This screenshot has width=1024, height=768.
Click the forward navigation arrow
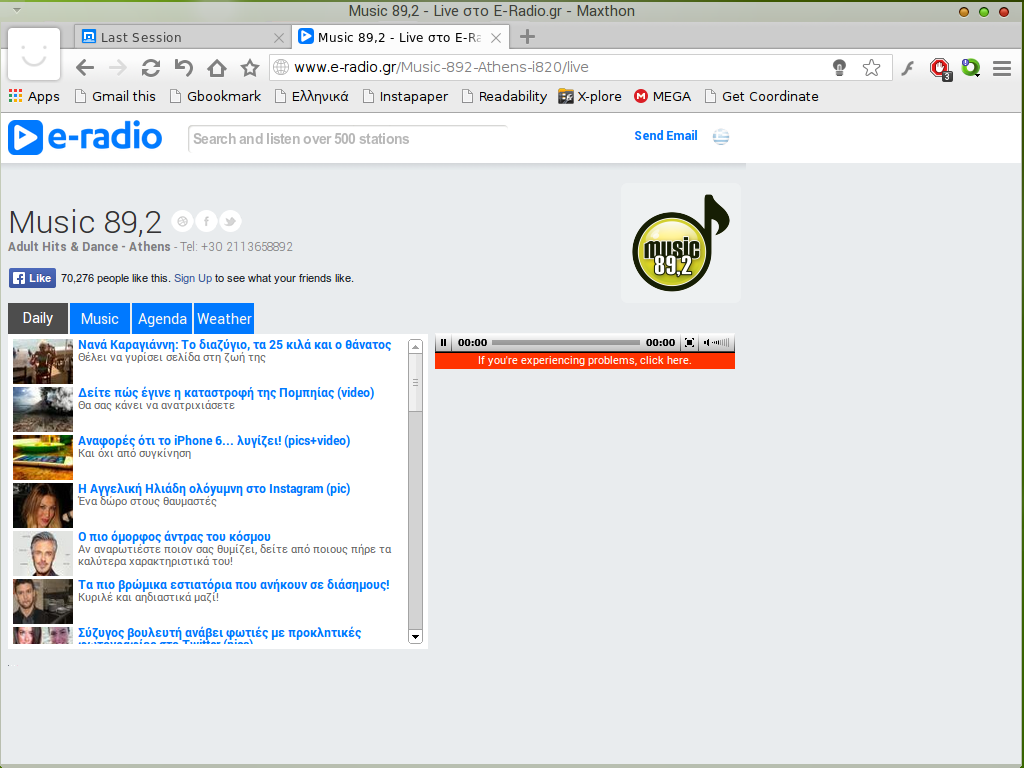(118, 67)
